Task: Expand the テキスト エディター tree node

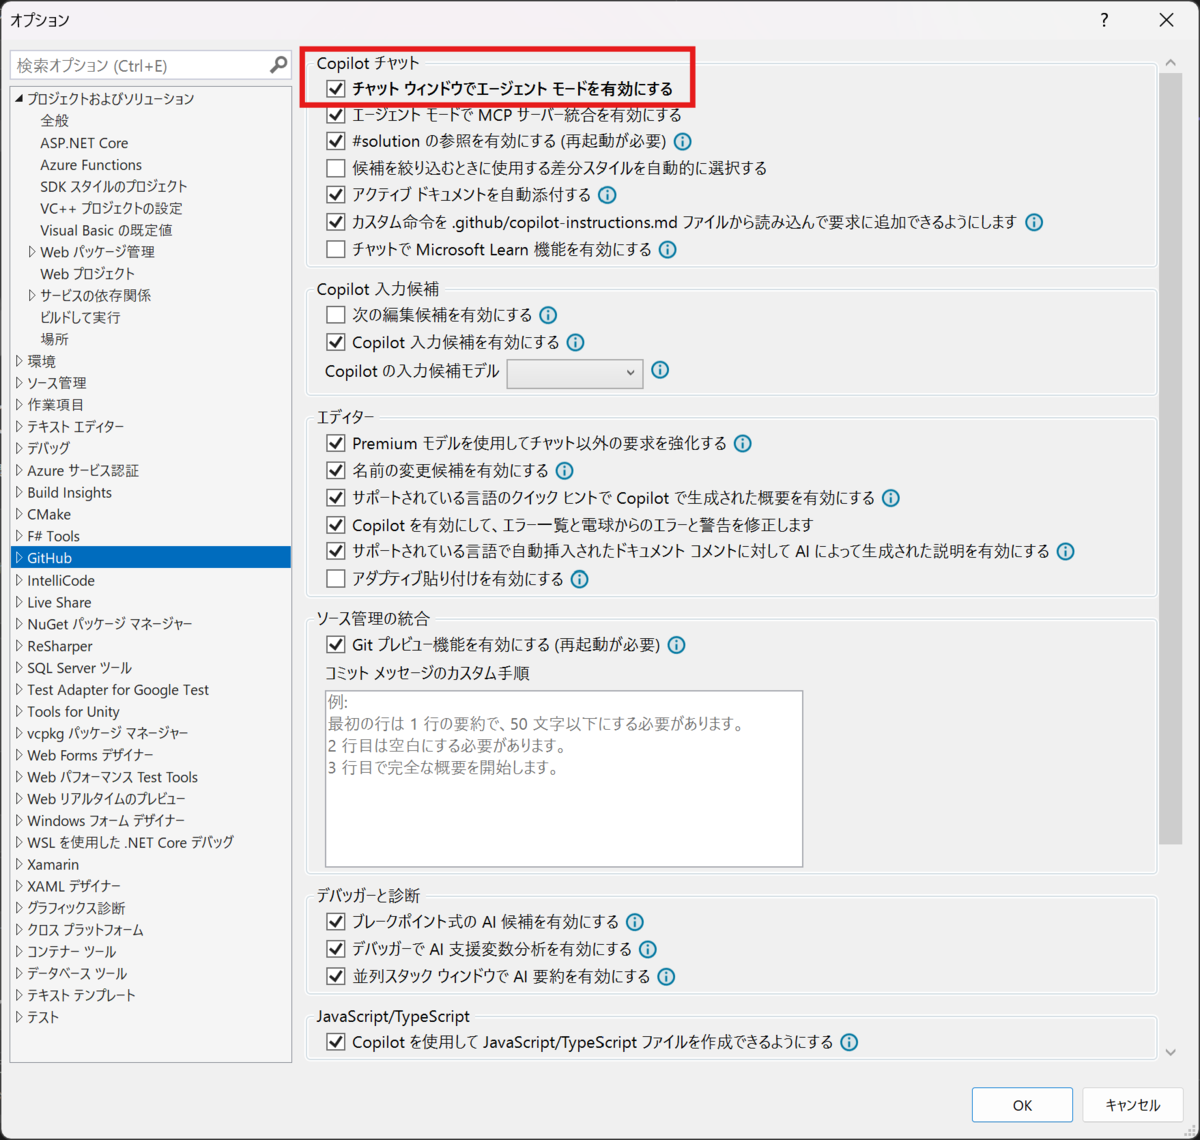Action: 18,426
